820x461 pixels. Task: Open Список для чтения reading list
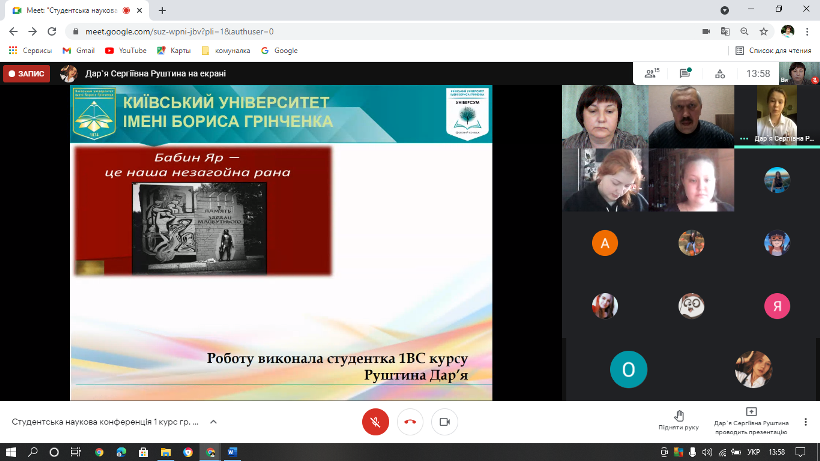point(773,51)
